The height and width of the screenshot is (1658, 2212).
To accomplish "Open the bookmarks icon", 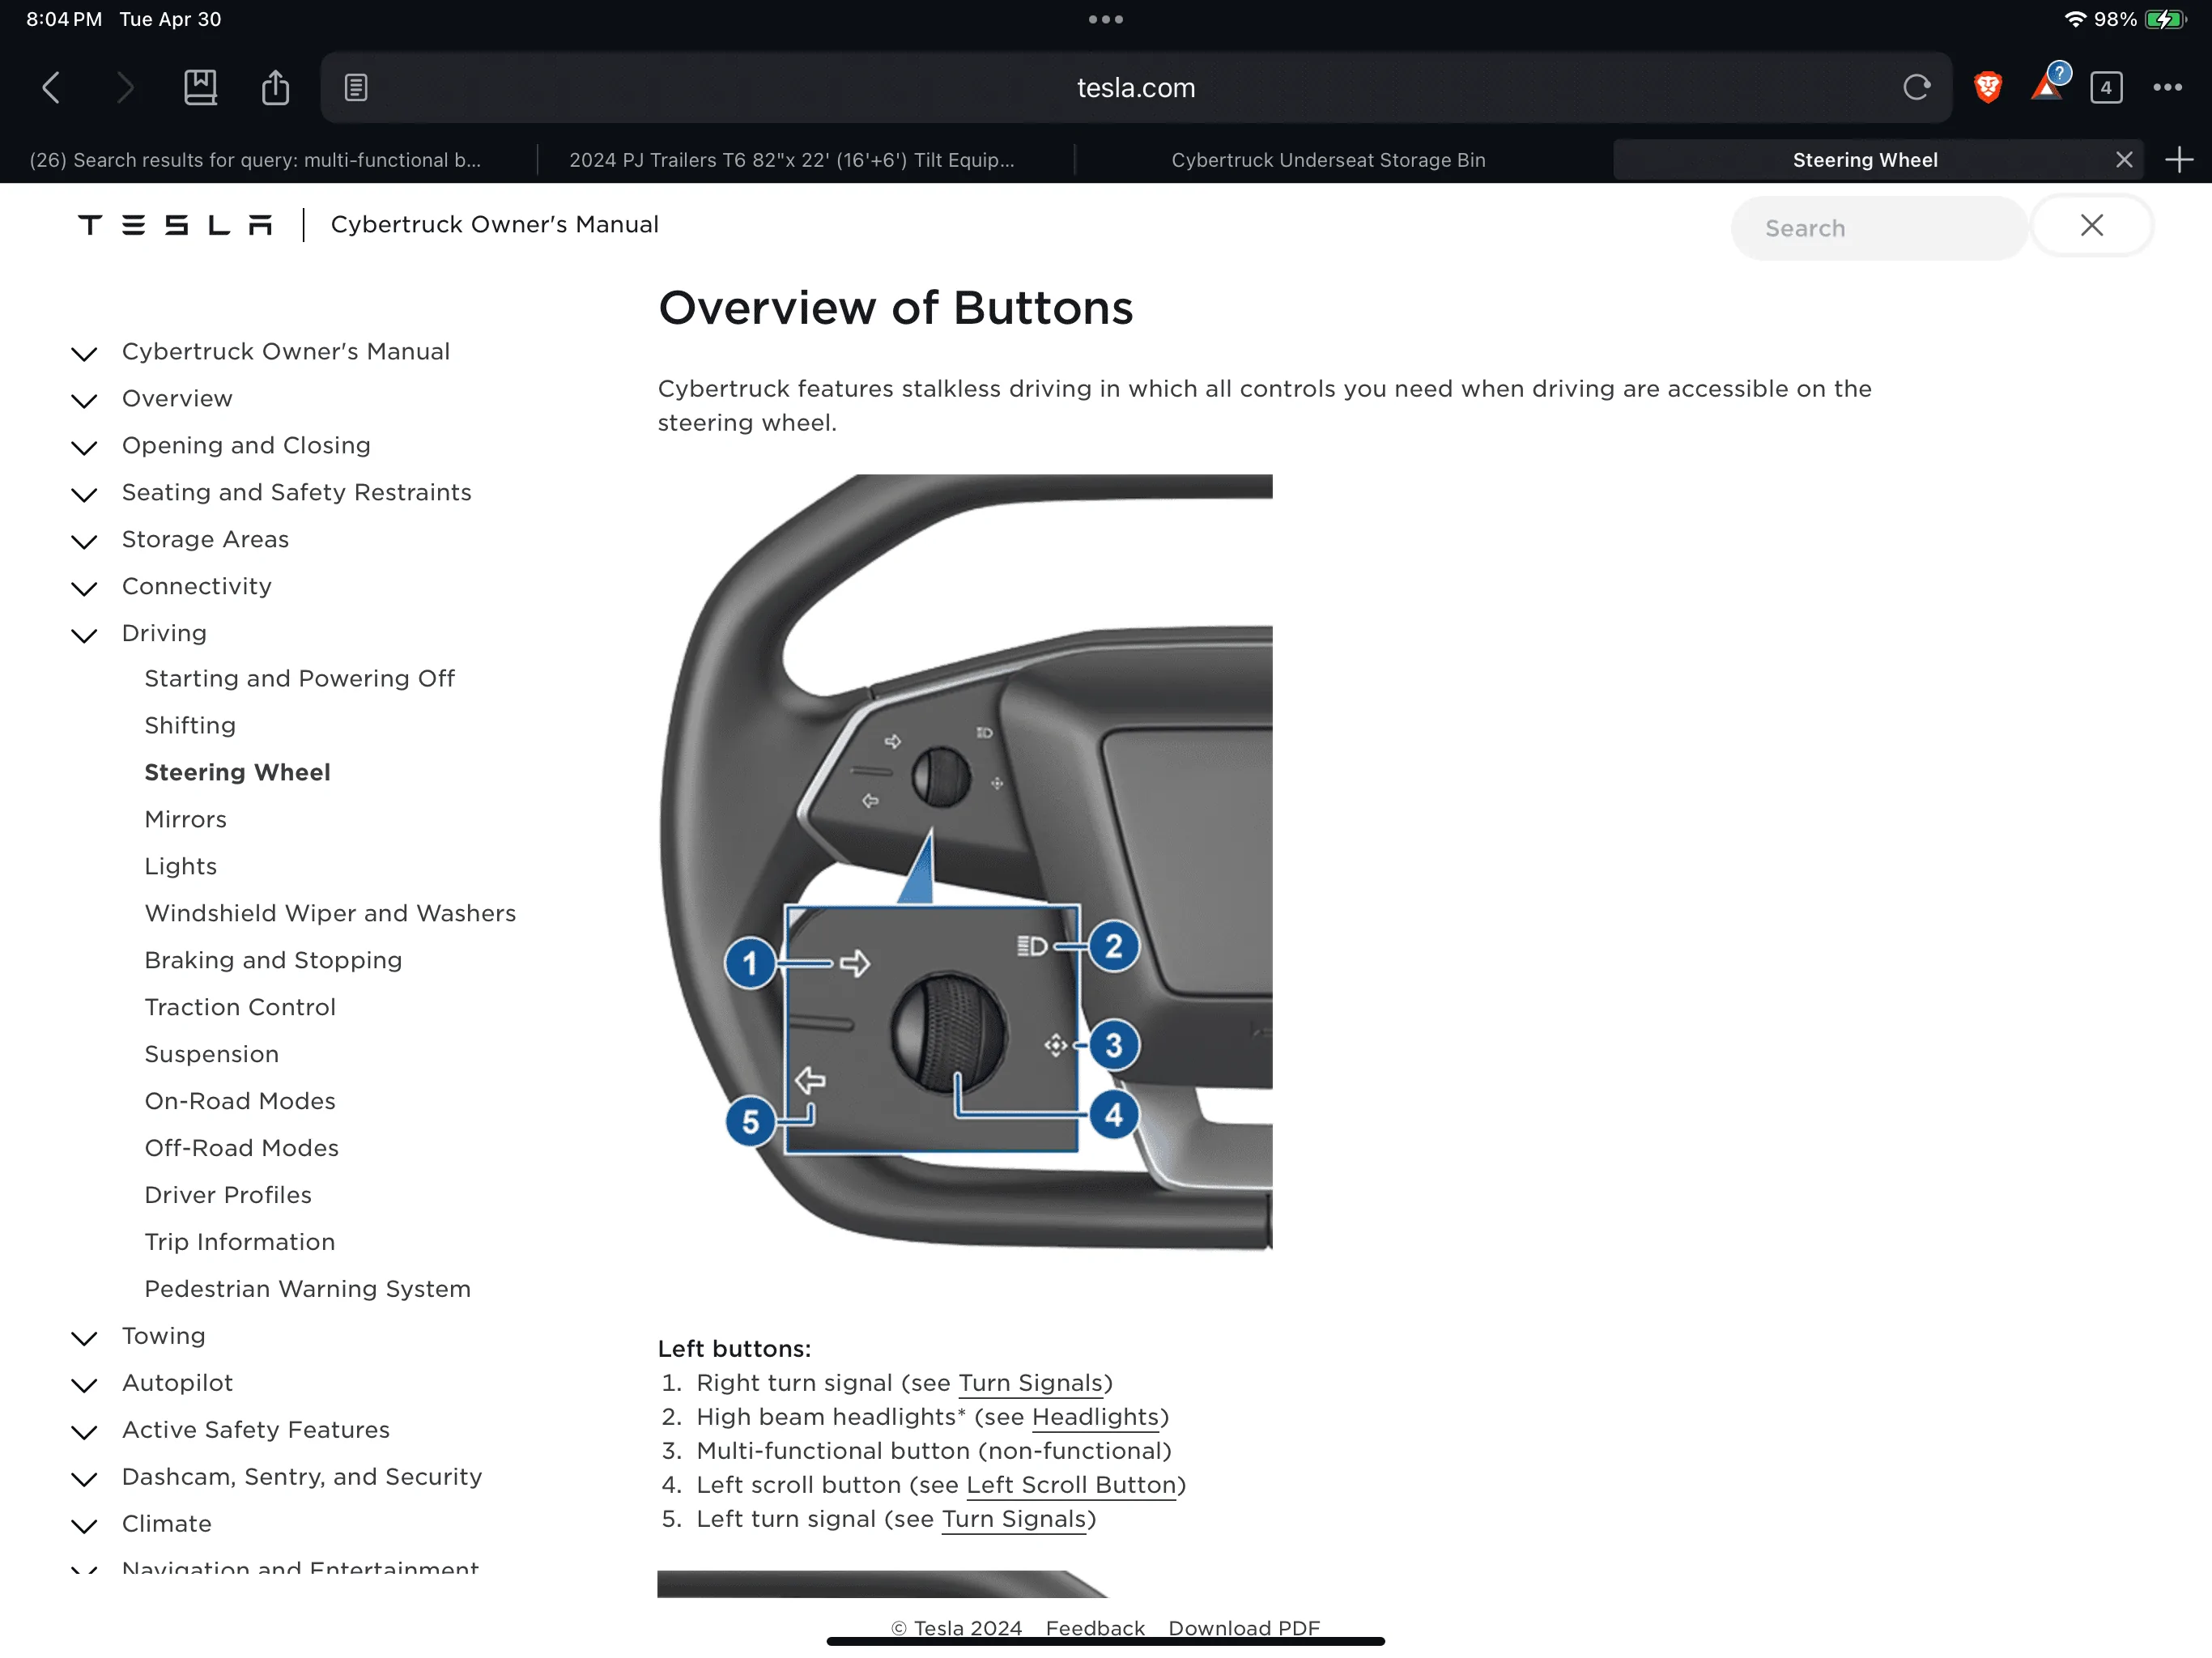I will pos(200,87).
